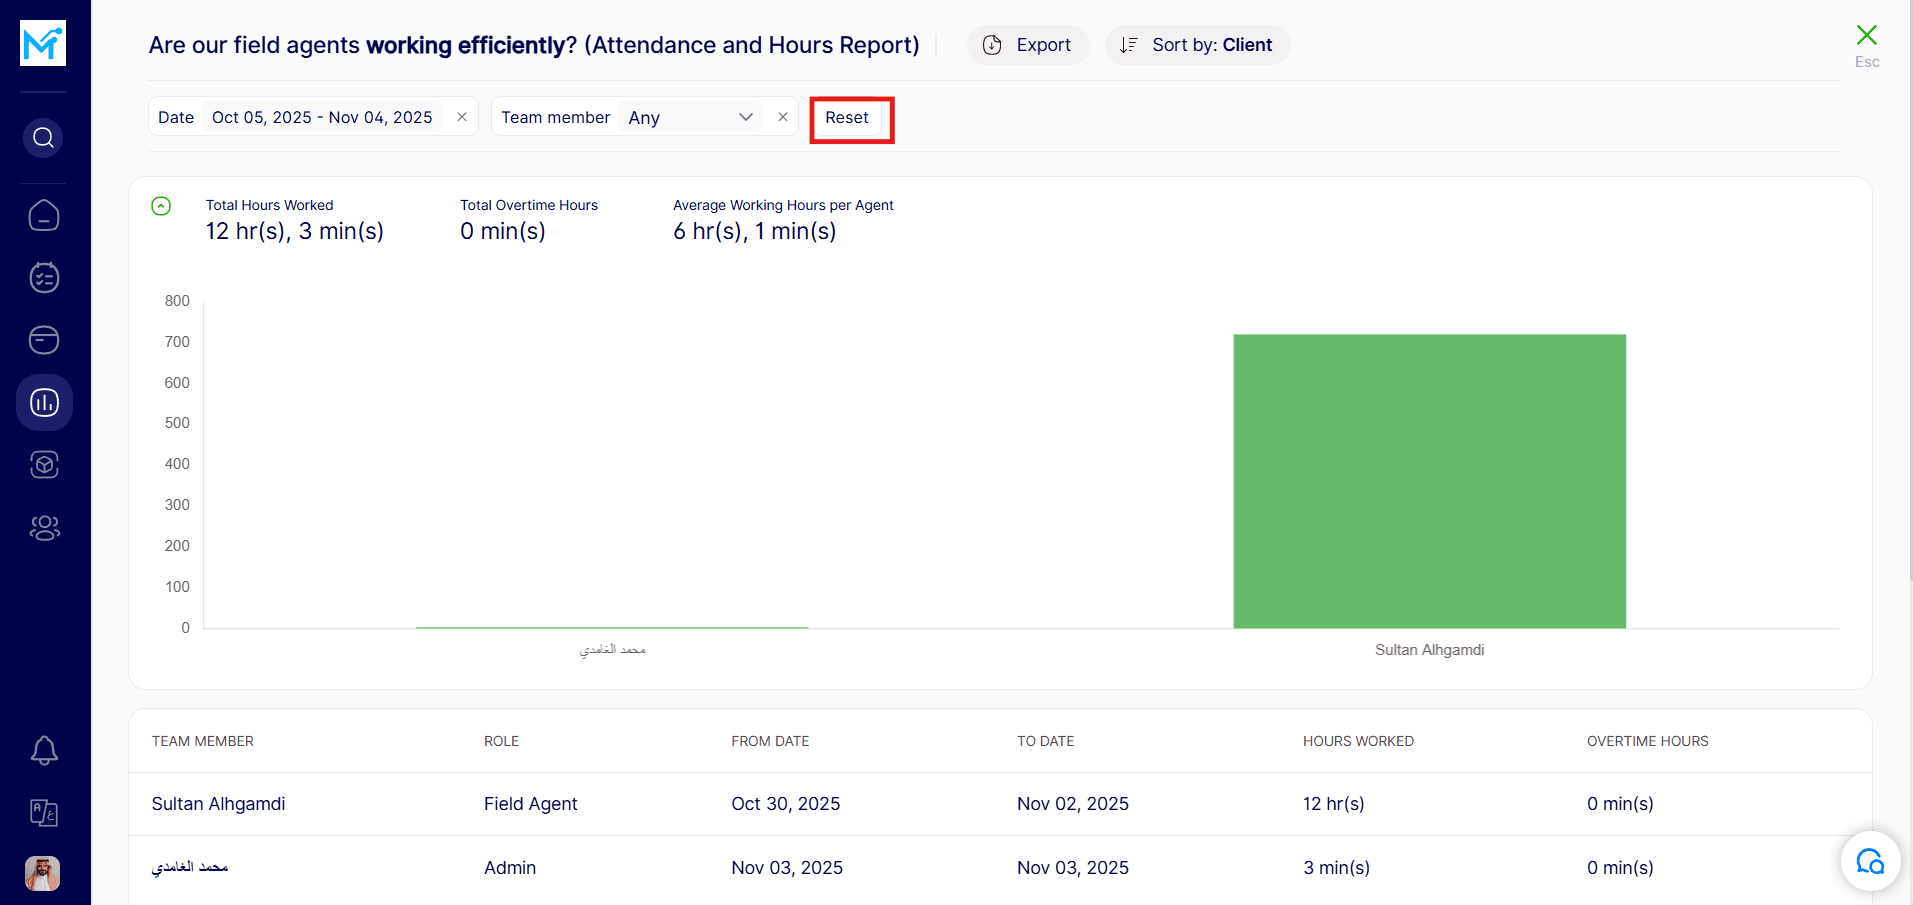Open Sort by Client menu
The image size is (1913, 905).
1197,45
